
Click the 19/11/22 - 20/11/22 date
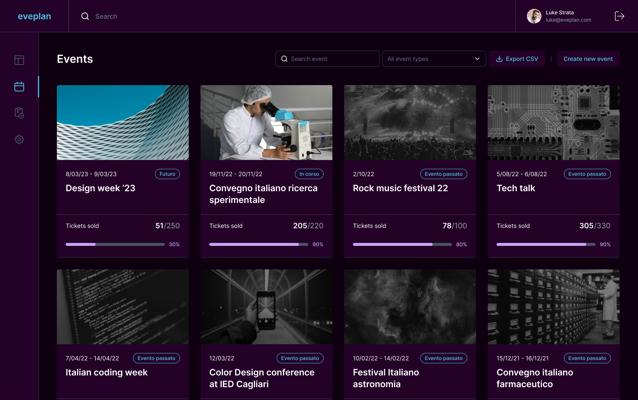pyautogui.click(x=236, y=174)
